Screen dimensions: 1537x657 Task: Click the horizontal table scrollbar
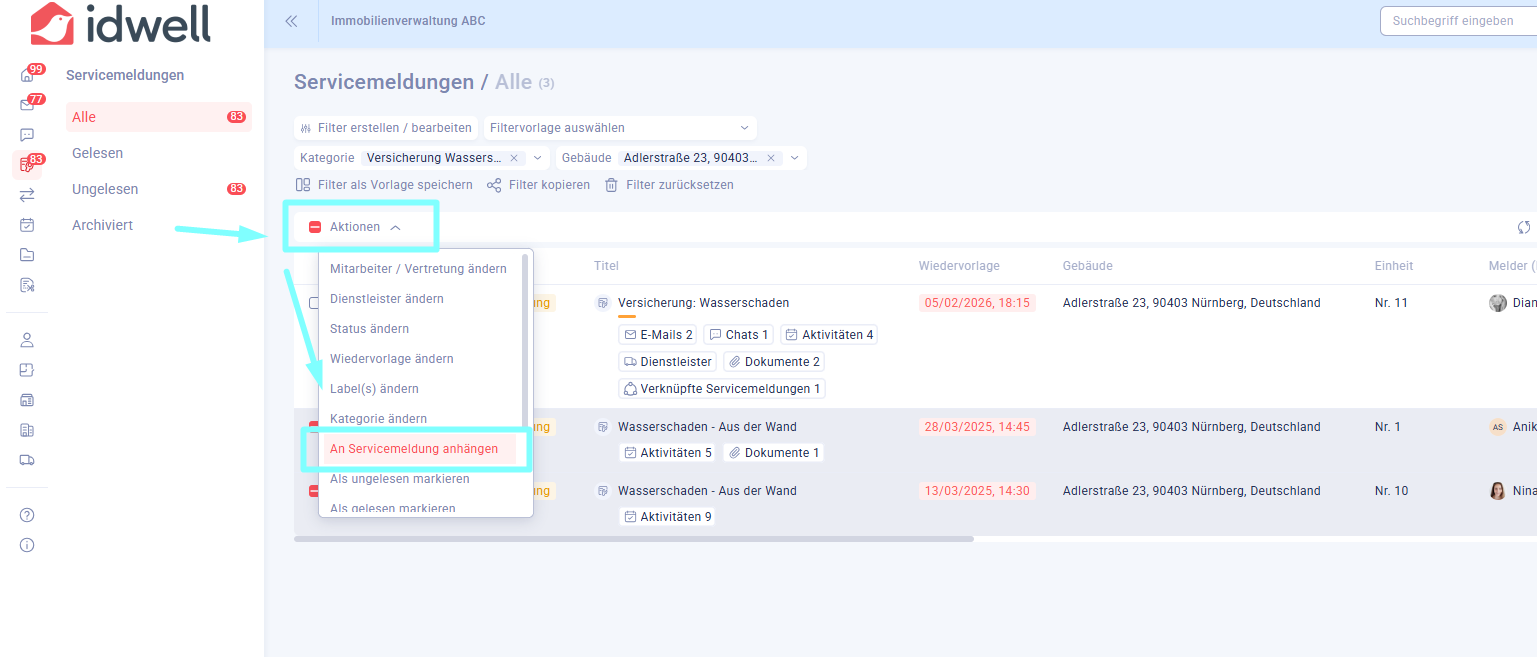(x=633, y=539)
